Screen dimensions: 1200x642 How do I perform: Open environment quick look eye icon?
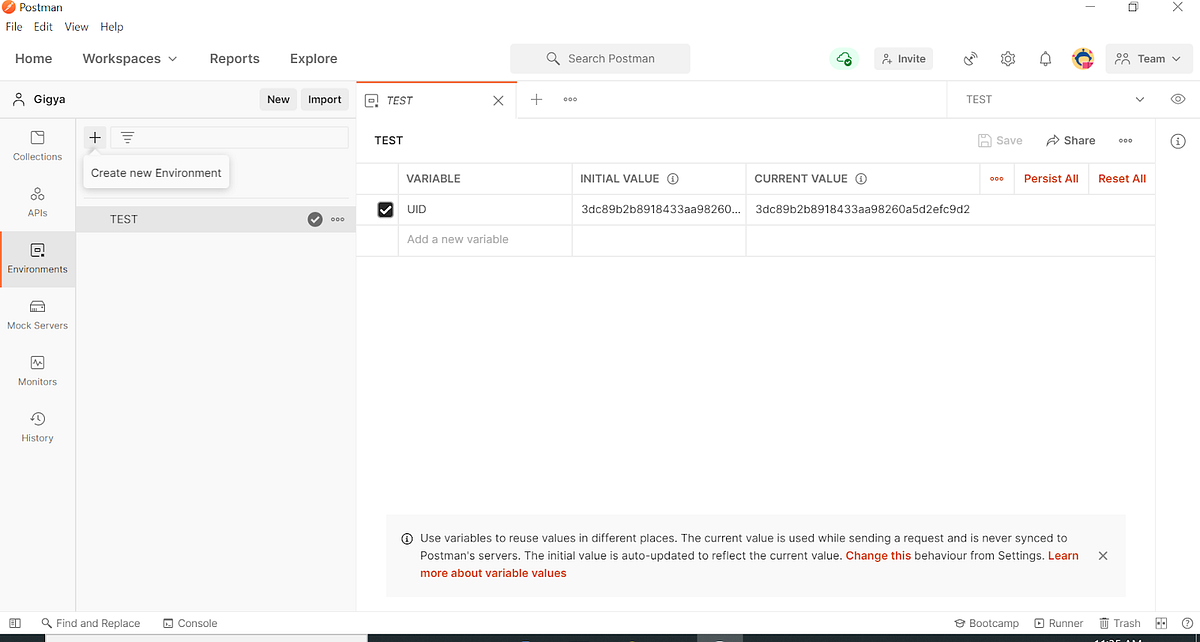1178,99
